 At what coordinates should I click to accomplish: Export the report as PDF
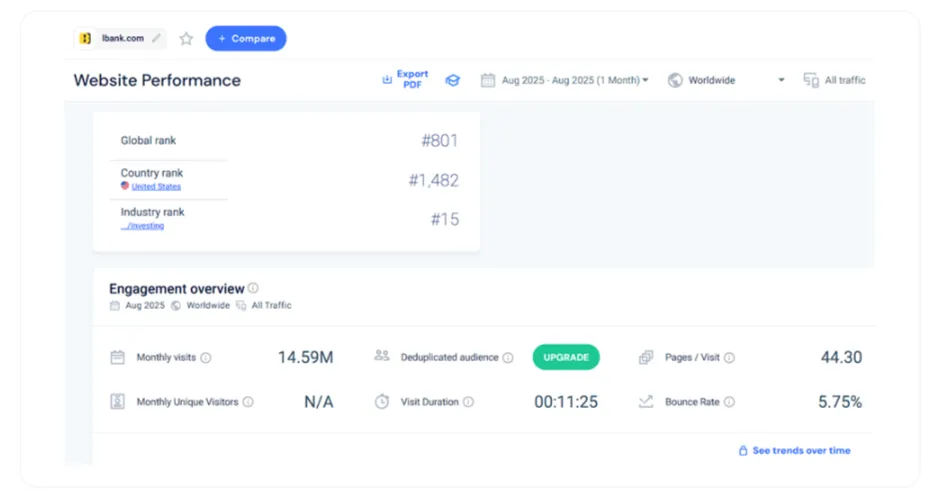point(405,80)
